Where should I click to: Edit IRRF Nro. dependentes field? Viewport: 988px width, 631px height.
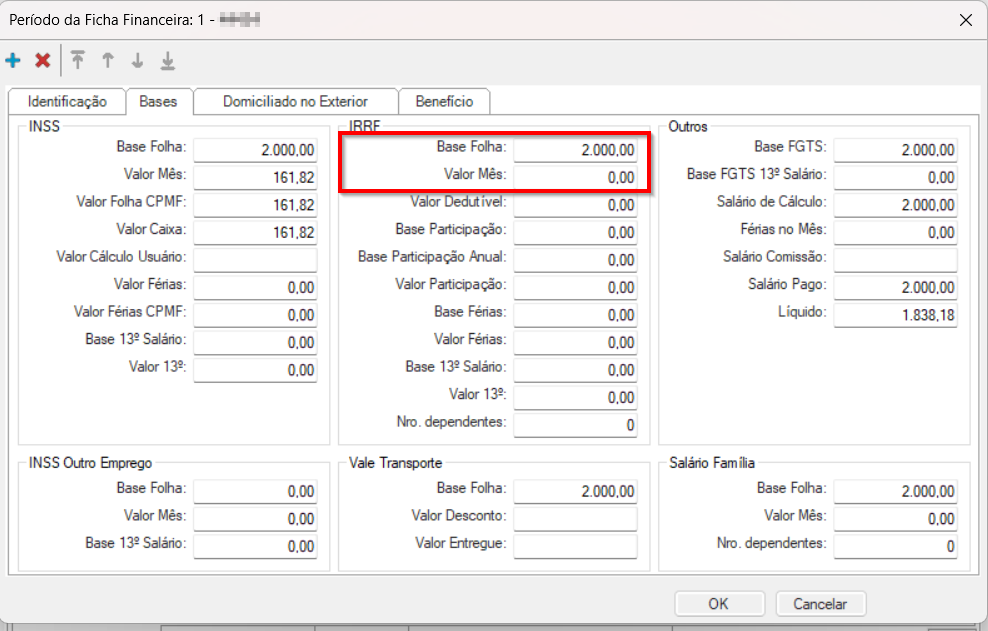(x=575, y=425)
